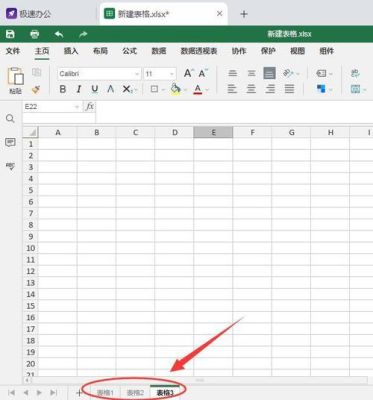The width and height of the screenshot is (373, 400).
Task: Go to last sheet navigation arrow
Action: 53,393
